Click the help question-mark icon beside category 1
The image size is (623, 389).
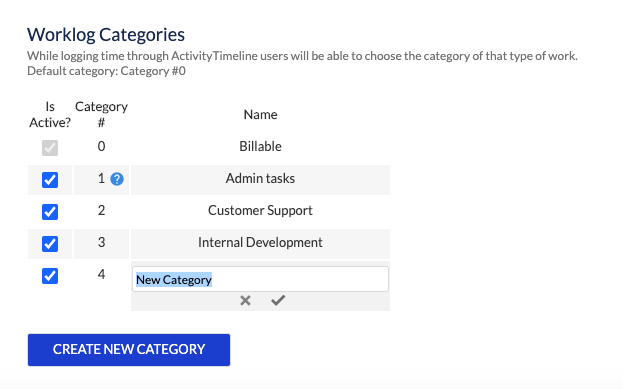coord(117,179)
